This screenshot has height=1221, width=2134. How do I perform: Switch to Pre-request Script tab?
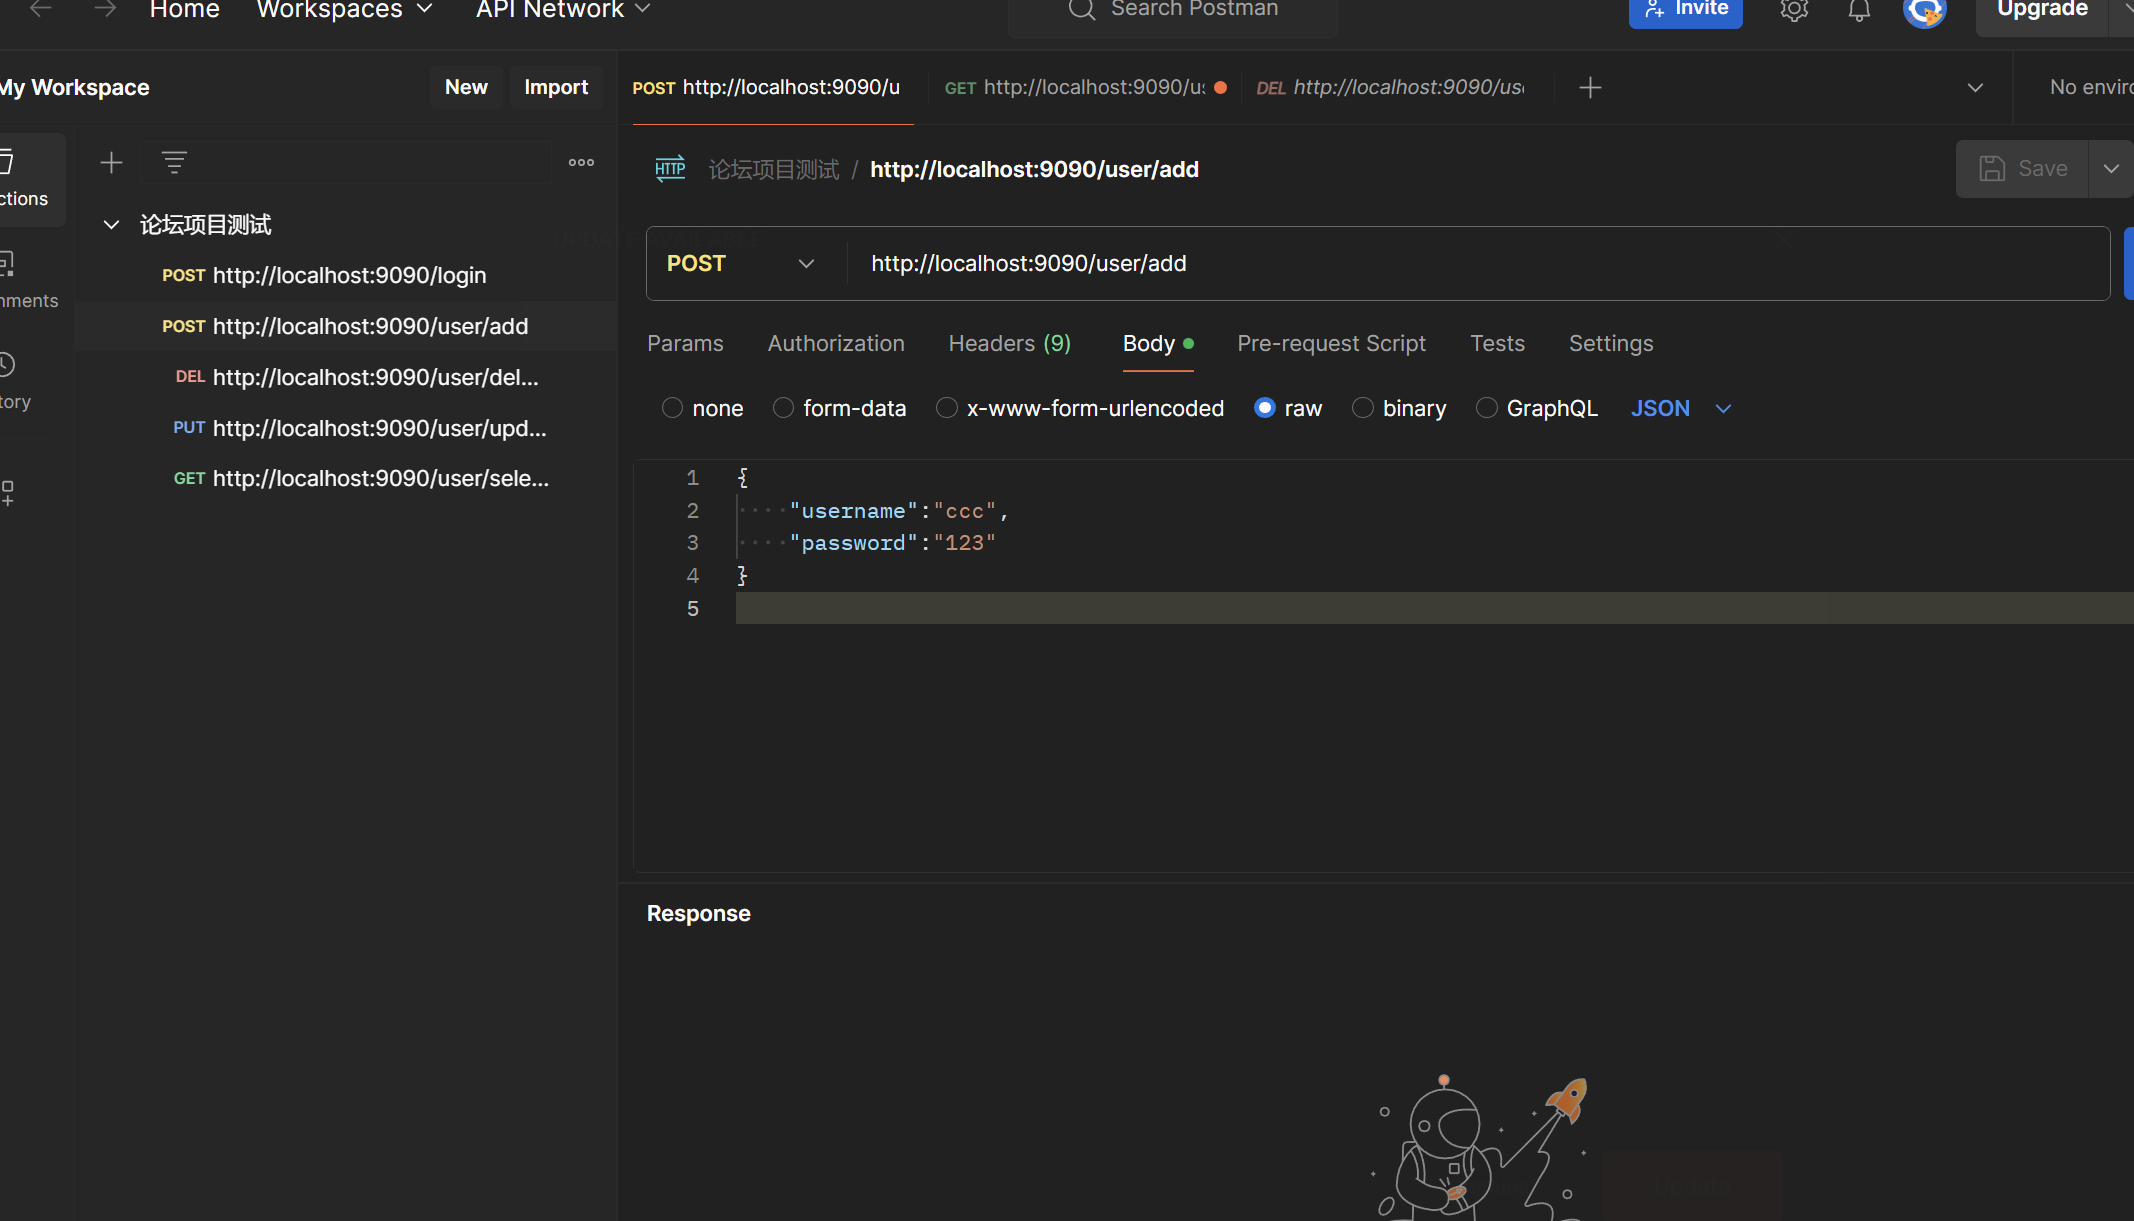point(1331,343)
